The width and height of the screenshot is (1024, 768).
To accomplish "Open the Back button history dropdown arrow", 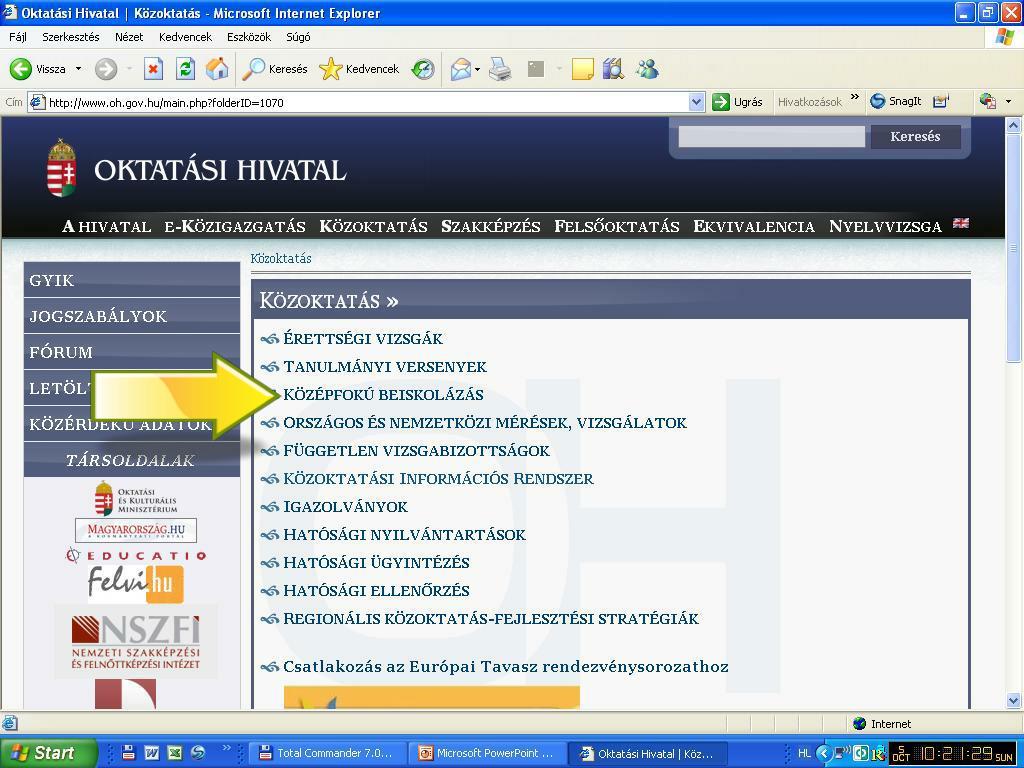I will (x=78, y=69).
